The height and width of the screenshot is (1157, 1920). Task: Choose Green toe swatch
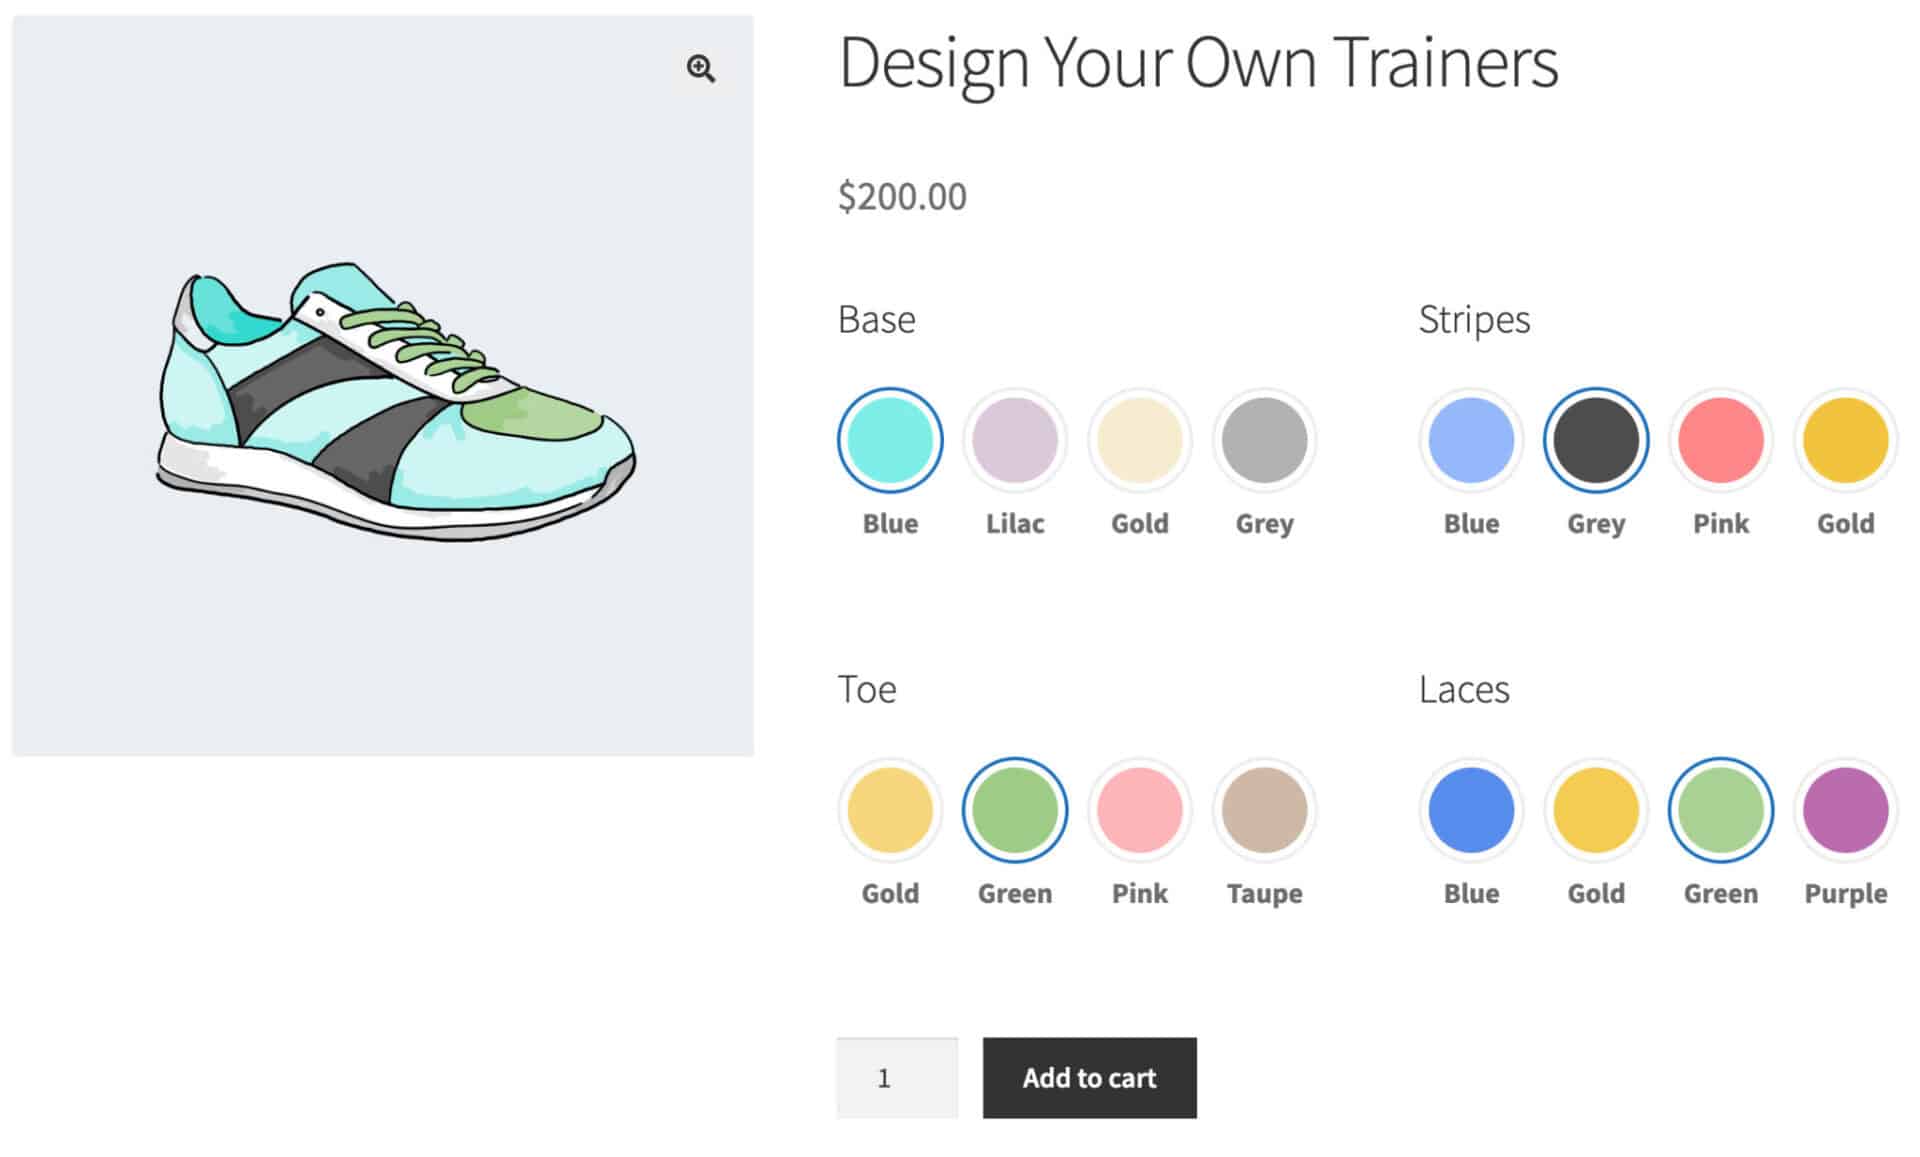(1014, 810)
